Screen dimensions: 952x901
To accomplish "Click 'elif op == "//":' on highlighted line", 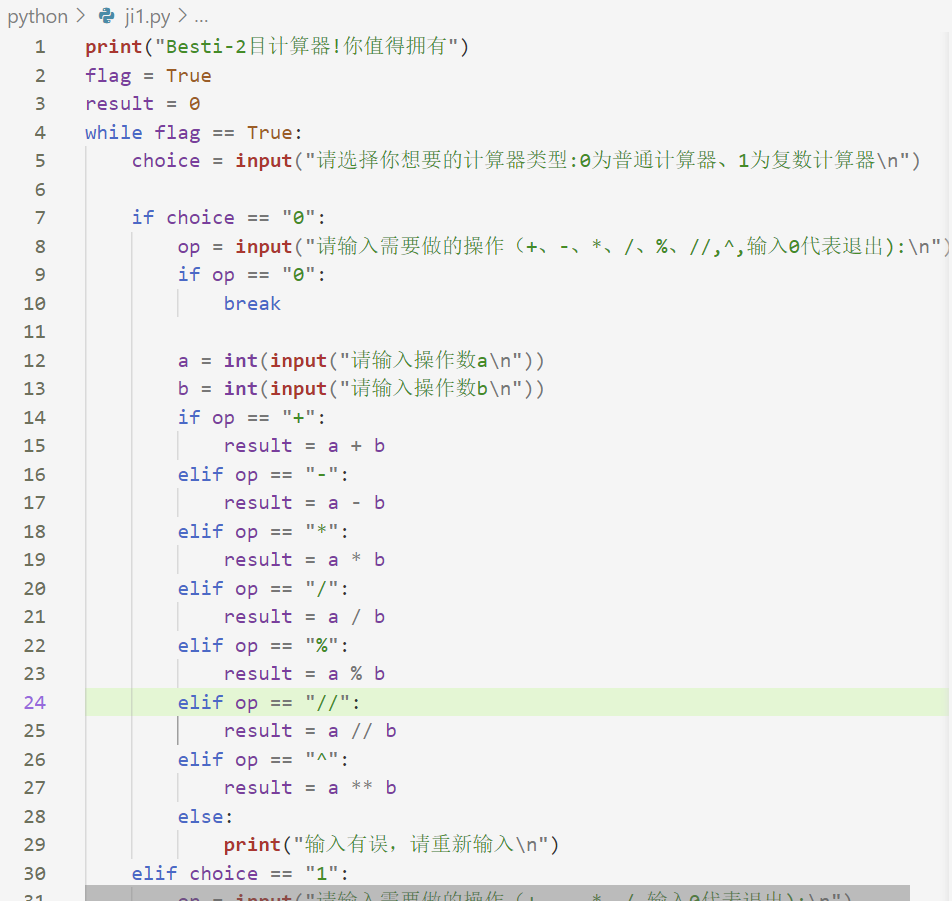I will tap(269, 702).
